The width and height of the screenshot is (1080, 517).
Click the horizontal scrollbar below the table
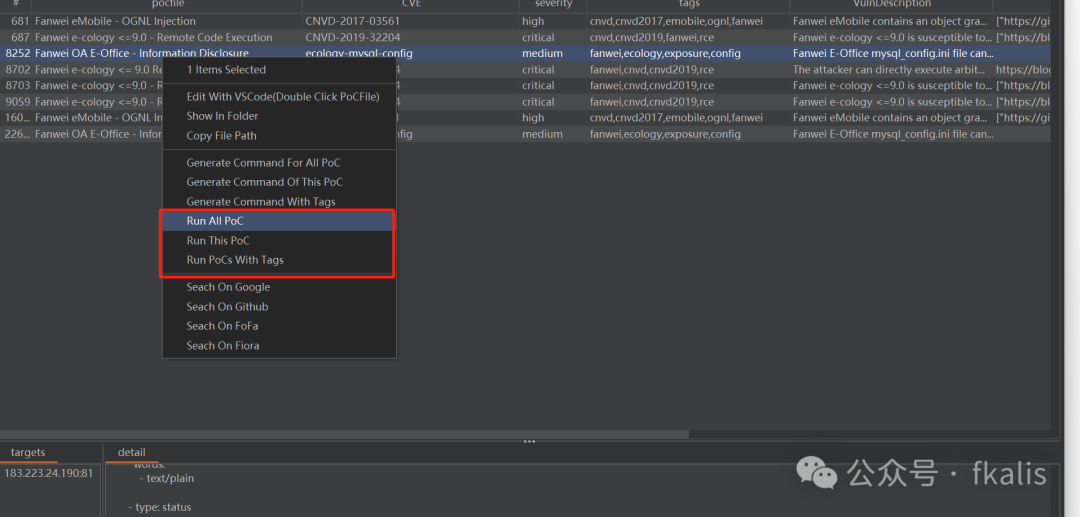[344, 434]
